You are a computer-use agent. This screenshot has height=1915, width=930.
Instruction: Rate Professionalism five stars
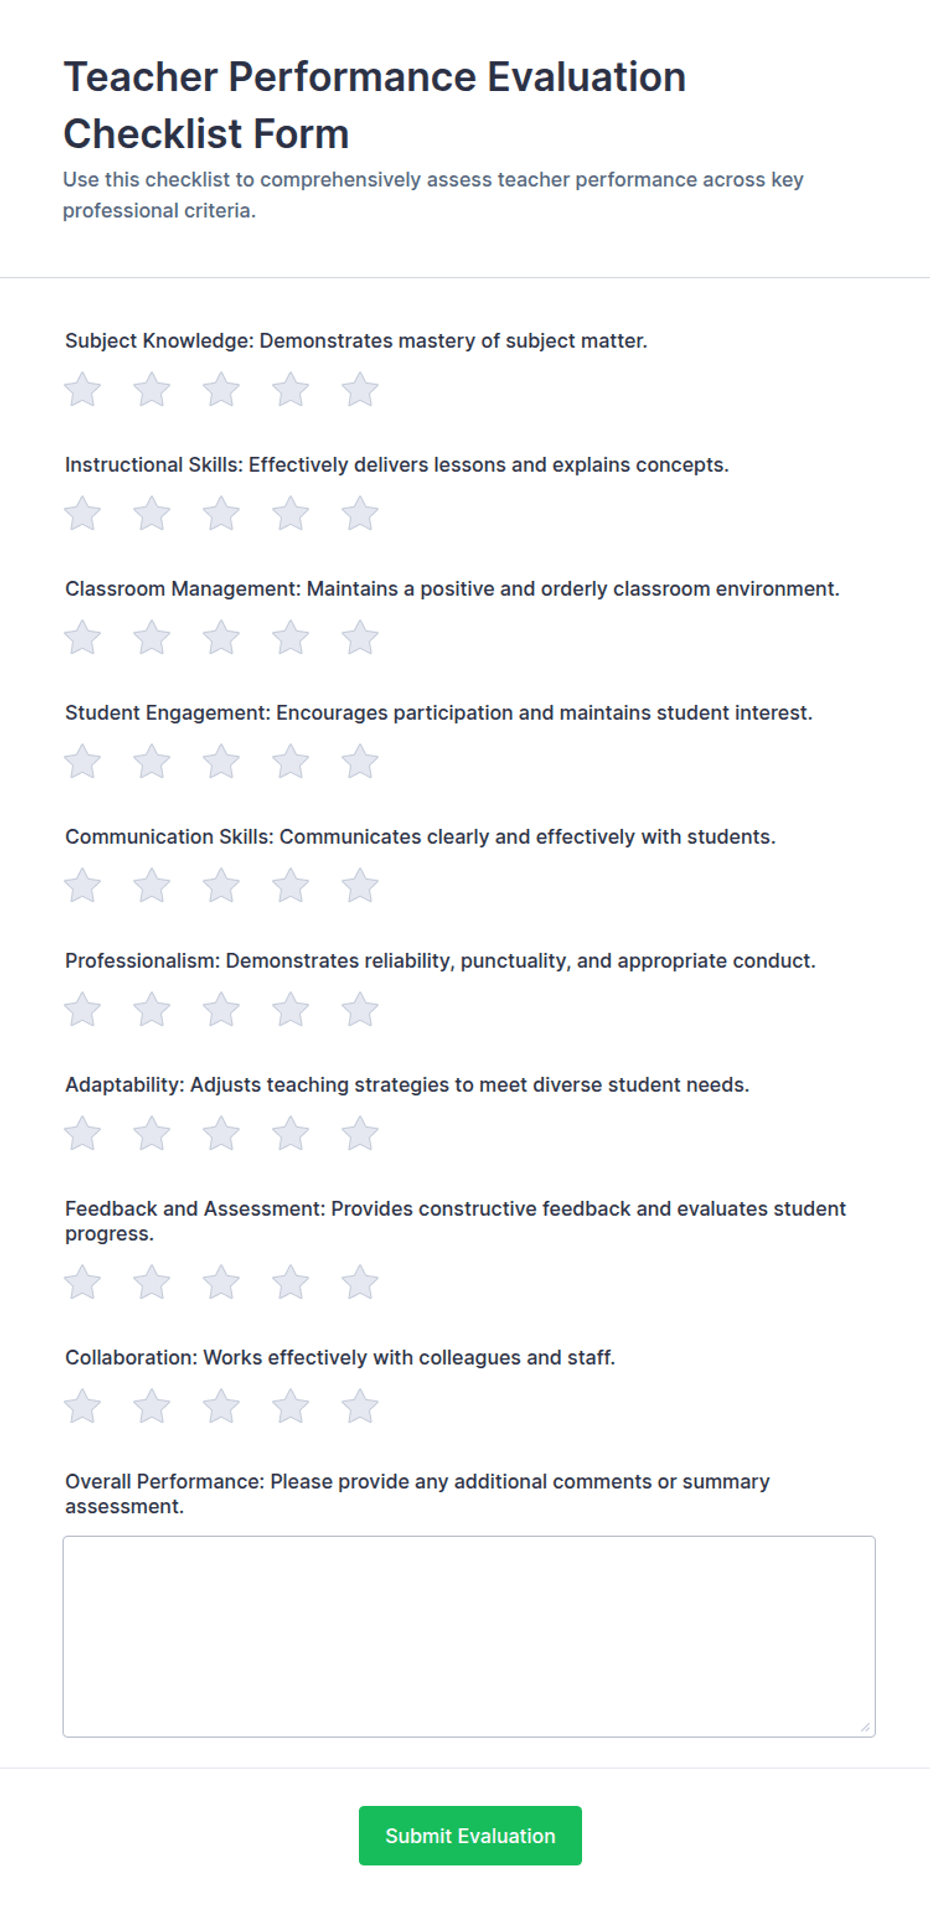pos(360,1010)
